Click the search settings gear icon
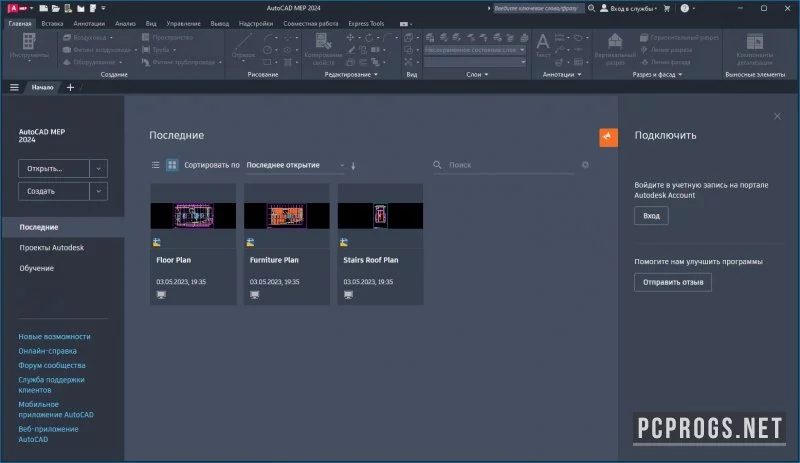Image resolution: width=800 pixels, height=463 pixels. point(585,165)
